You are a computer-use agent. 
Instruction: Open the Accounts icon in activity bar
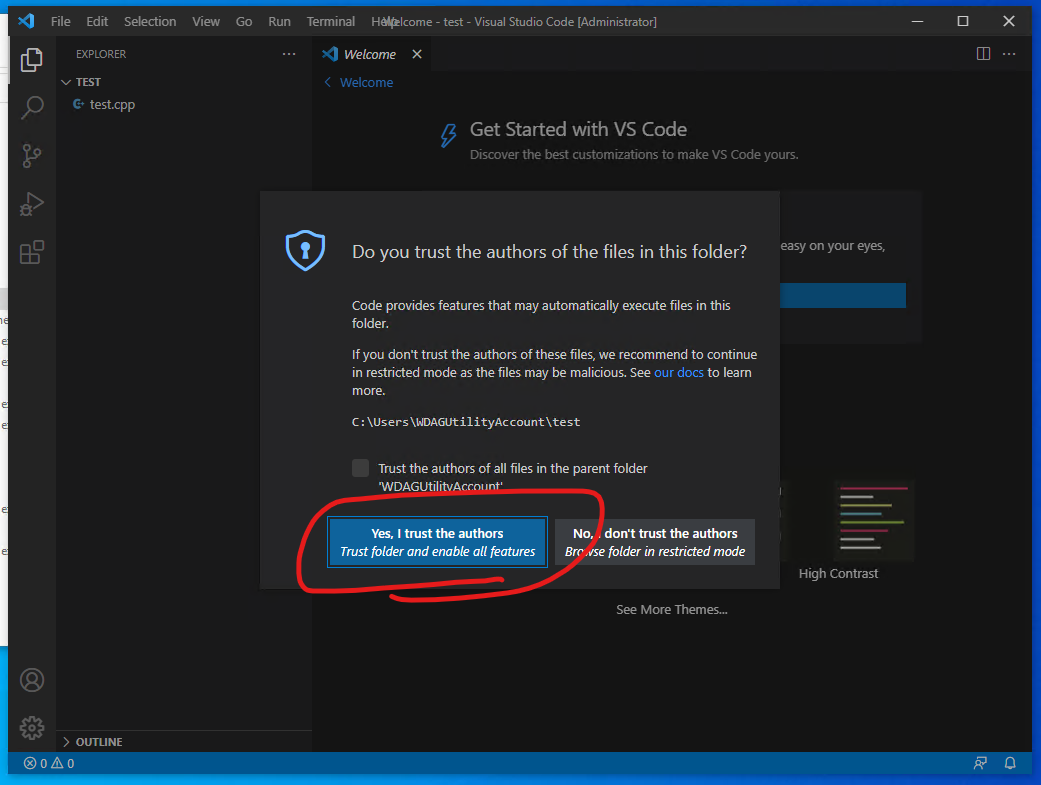(x=31, y=680)
